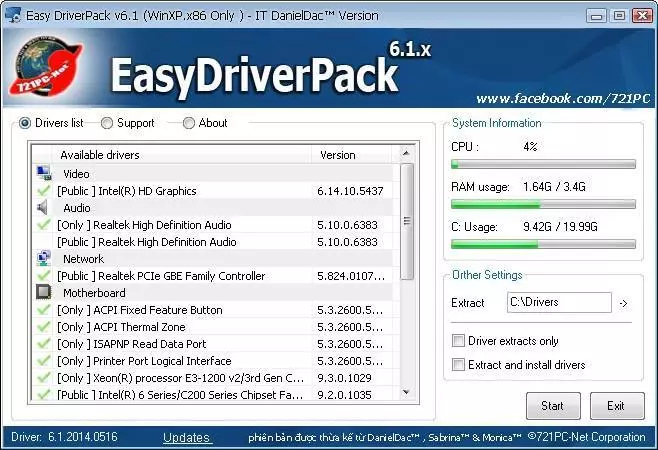658x450 pixels.
Task: Select [Public] Intel(R) 6 Series/C200 Chipset row
Action: coord(213,395)
